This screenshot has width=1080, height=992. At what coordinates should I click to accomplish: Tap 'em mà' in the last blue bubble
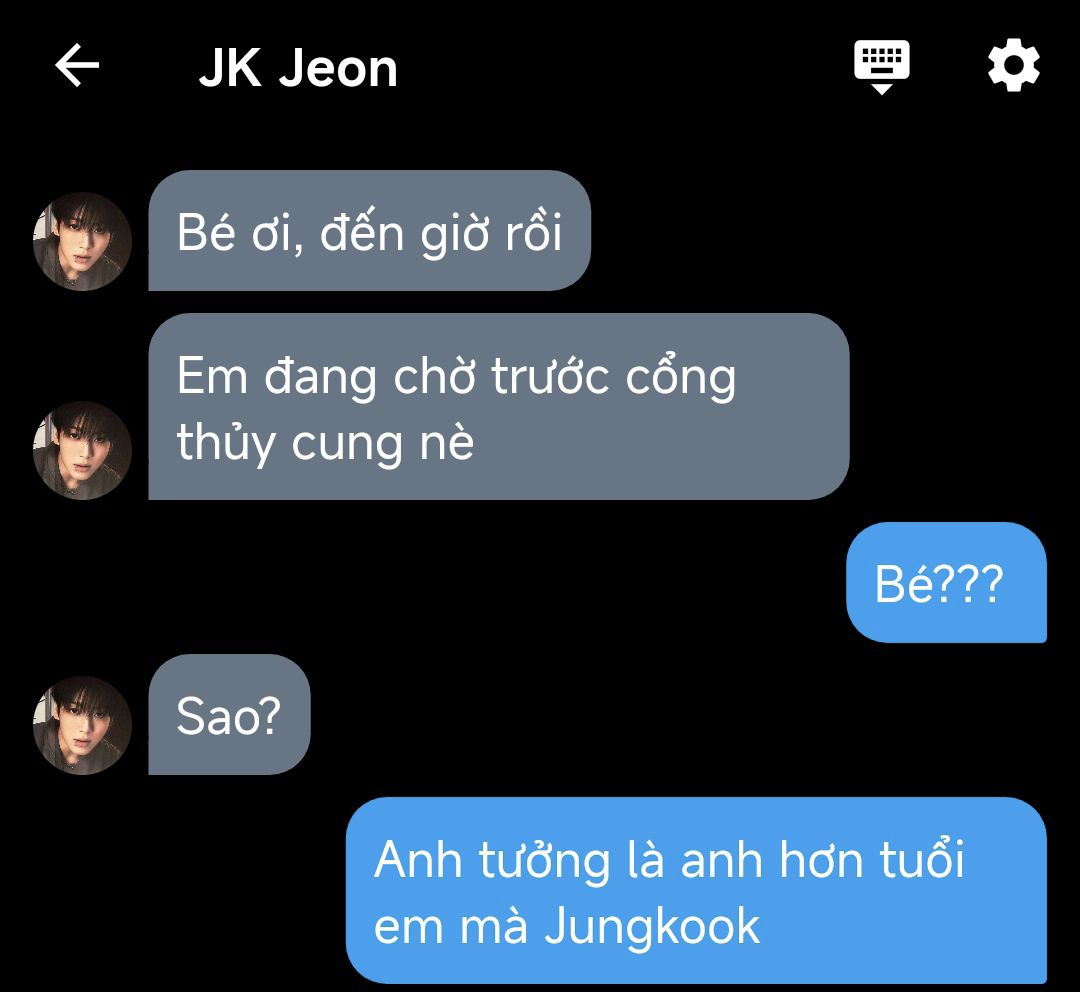click(450, 927)
